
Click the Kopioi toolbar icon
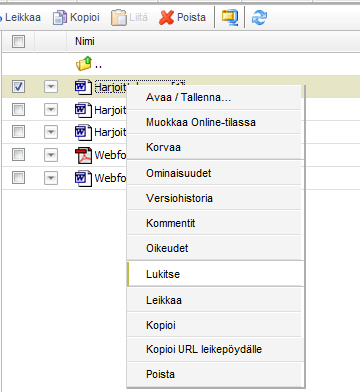pos(60,17)
